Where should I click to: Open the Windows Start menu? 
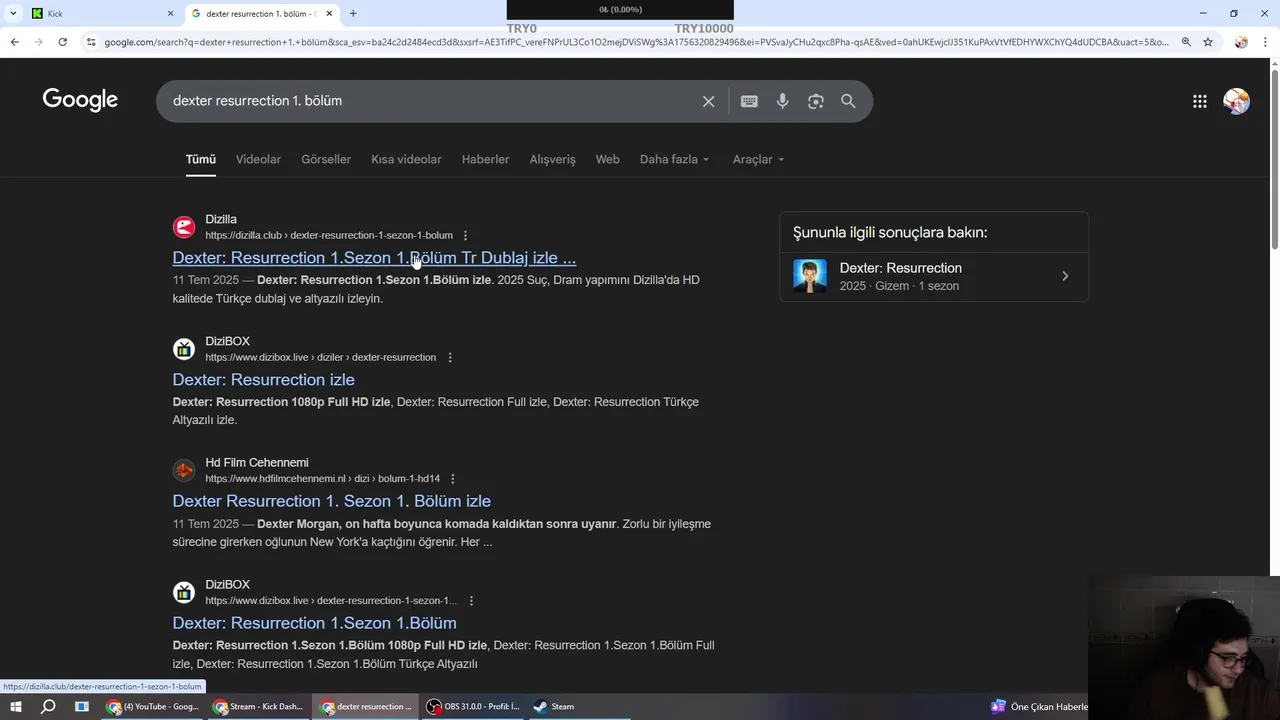click(x=15, y=706)
